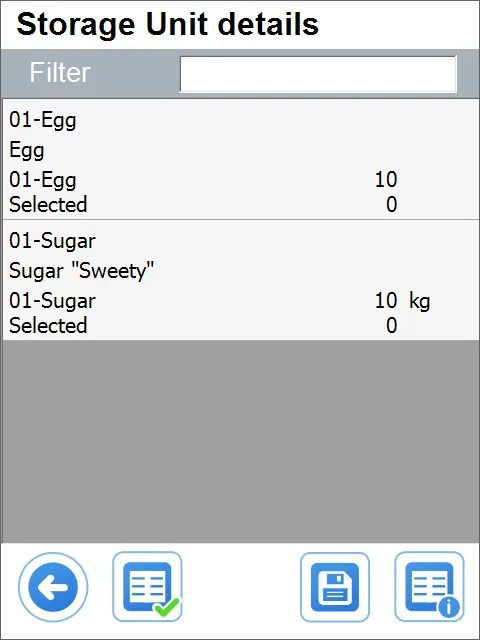This screenshot has height=640, width=480.
Task: Click the Storage Unit details heading
Action: [x=167, y=24]
